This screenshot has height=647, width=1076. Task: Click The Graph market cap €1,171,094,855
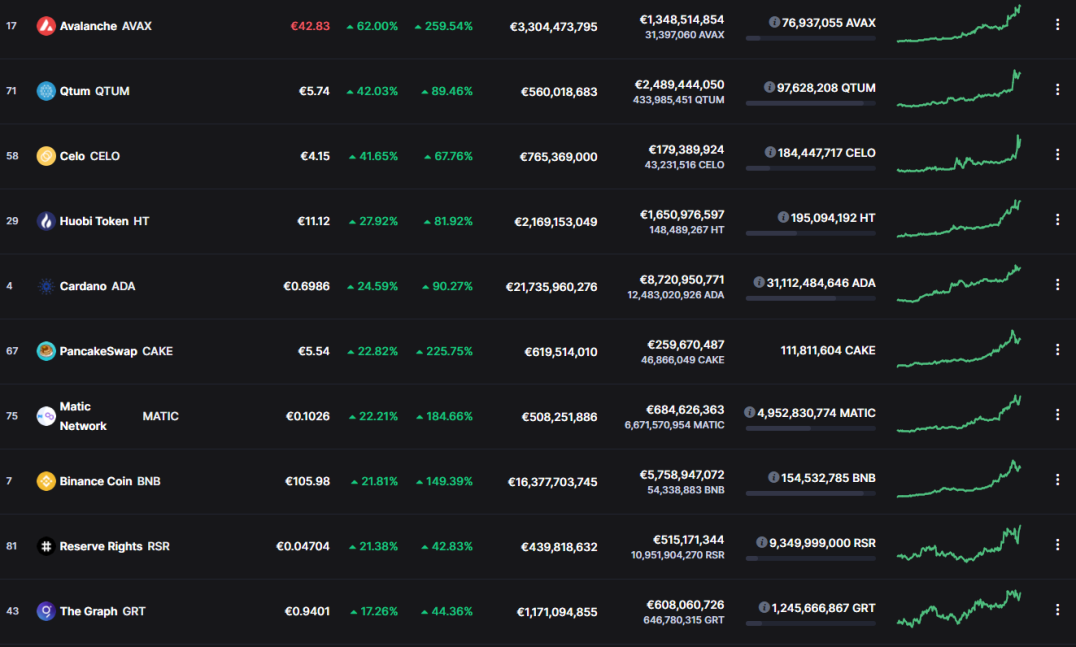(x=557, y=612)
